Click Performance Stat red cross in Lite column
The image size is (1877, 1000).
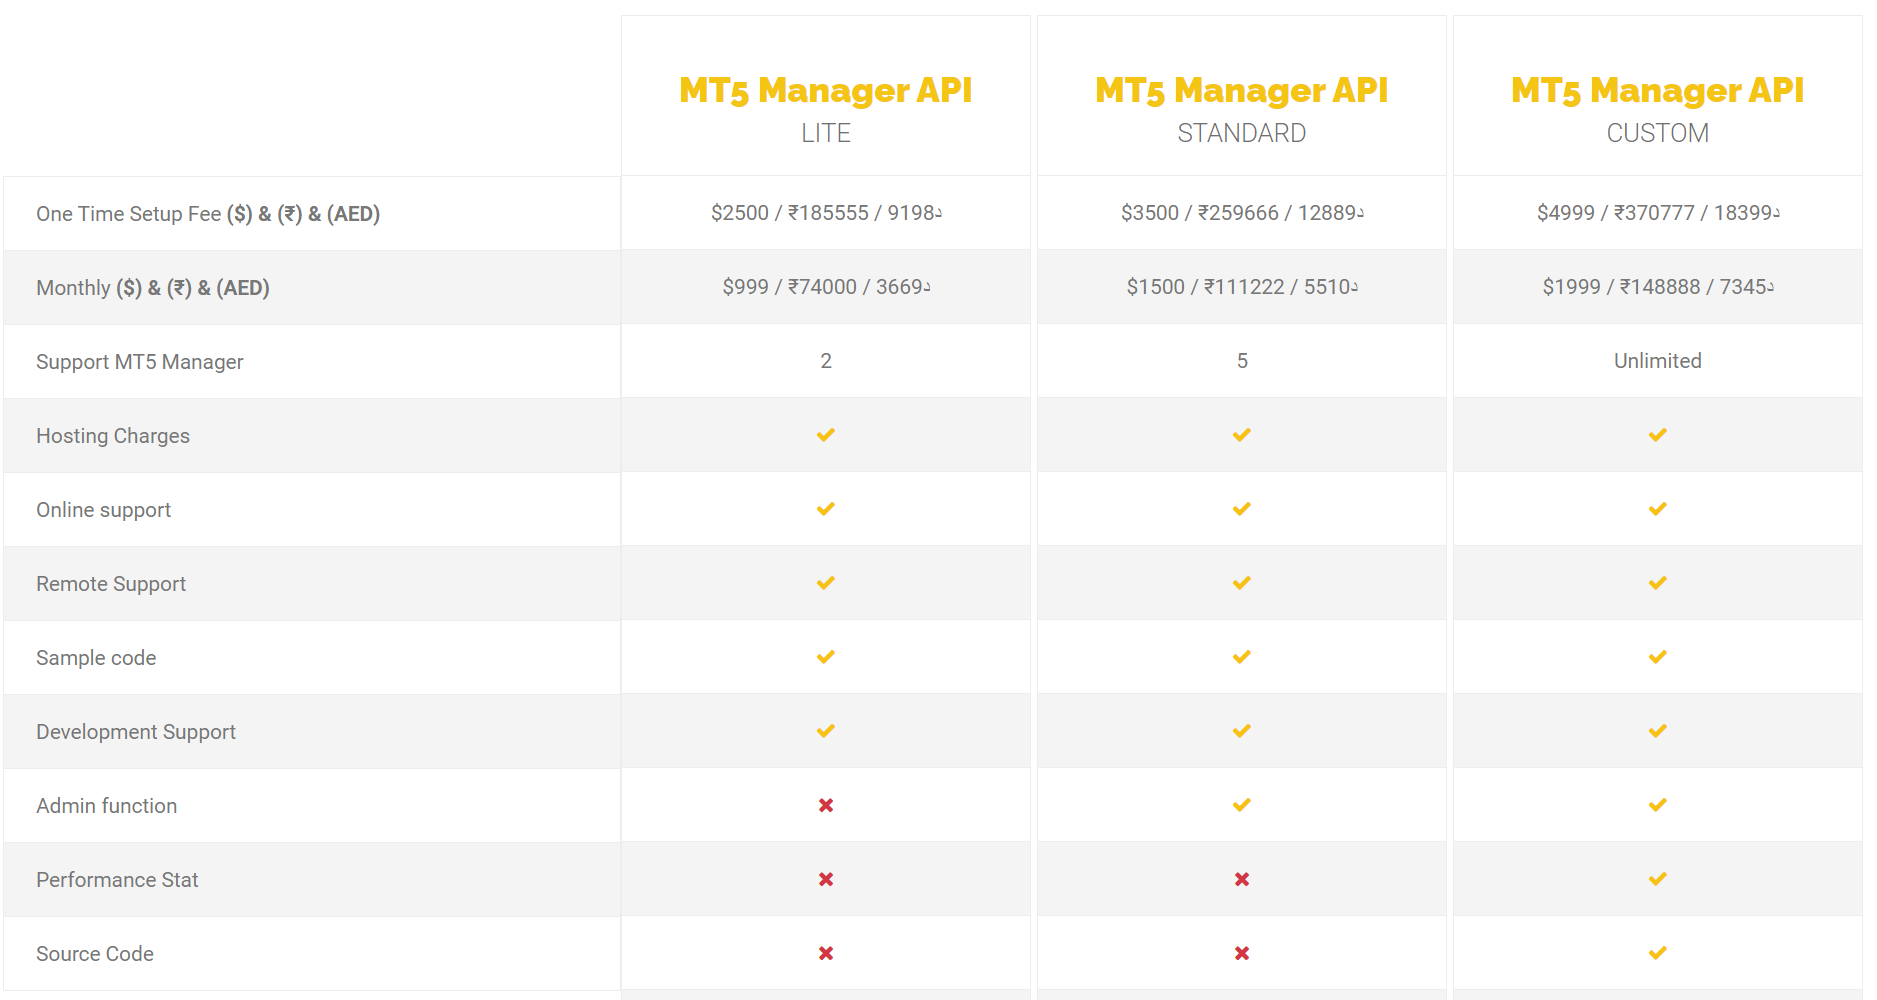[x=826, y=879]
